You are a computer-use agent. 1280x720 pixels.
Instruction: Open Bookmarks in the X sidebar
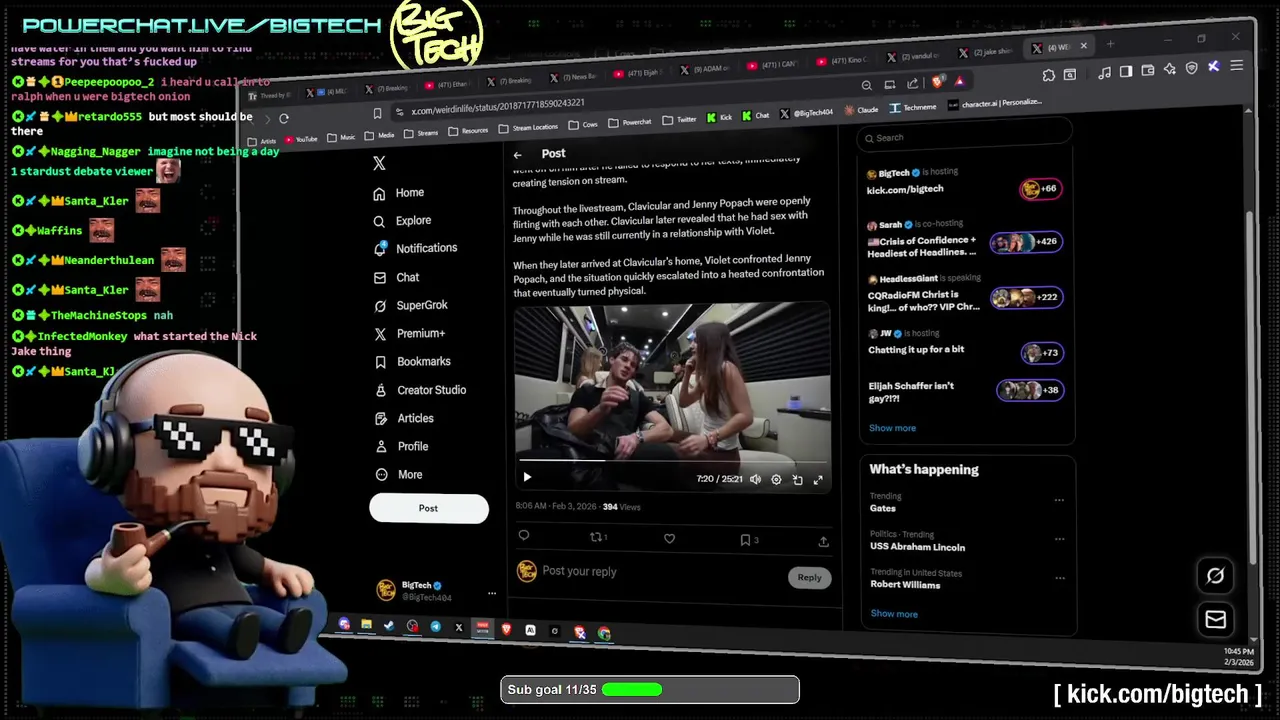(412, 361)
